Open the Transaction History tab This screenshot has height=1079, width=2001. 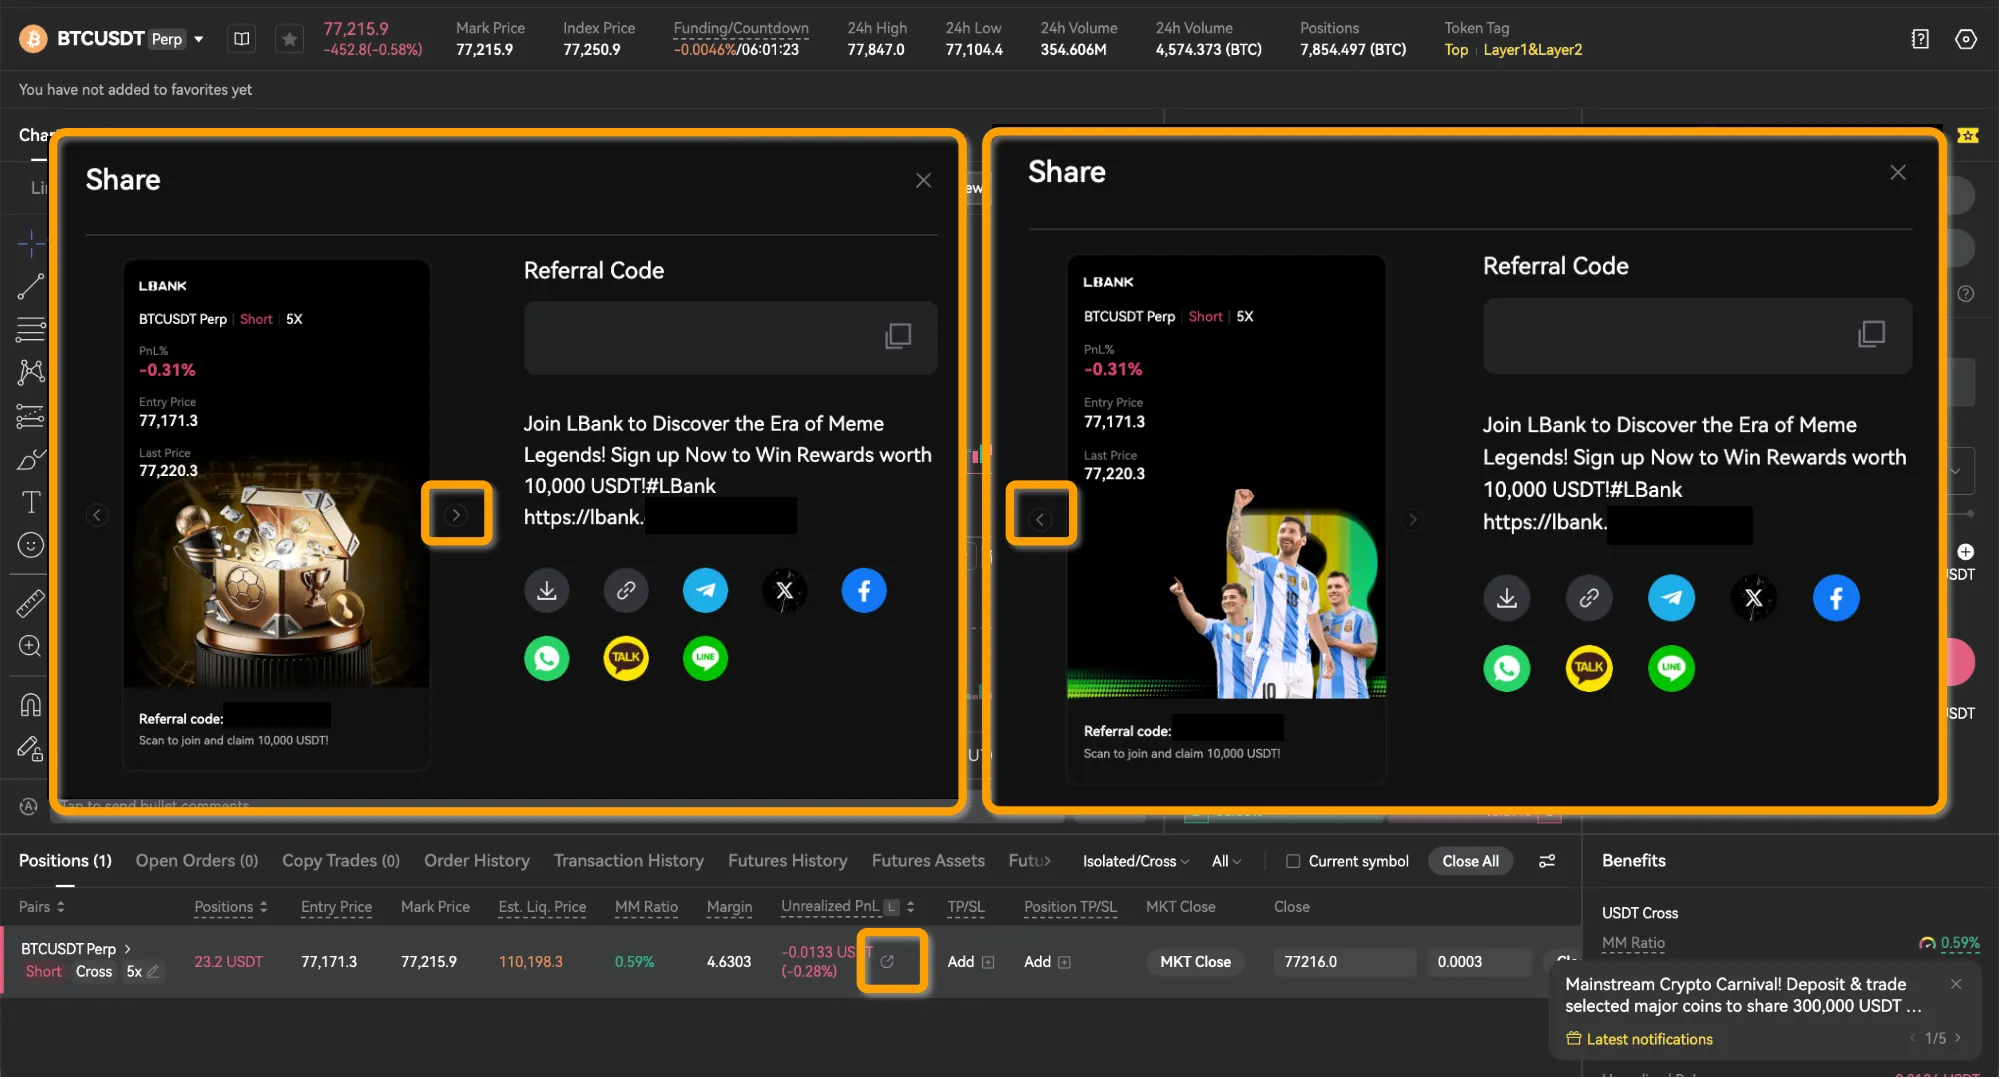pos(628,860)
